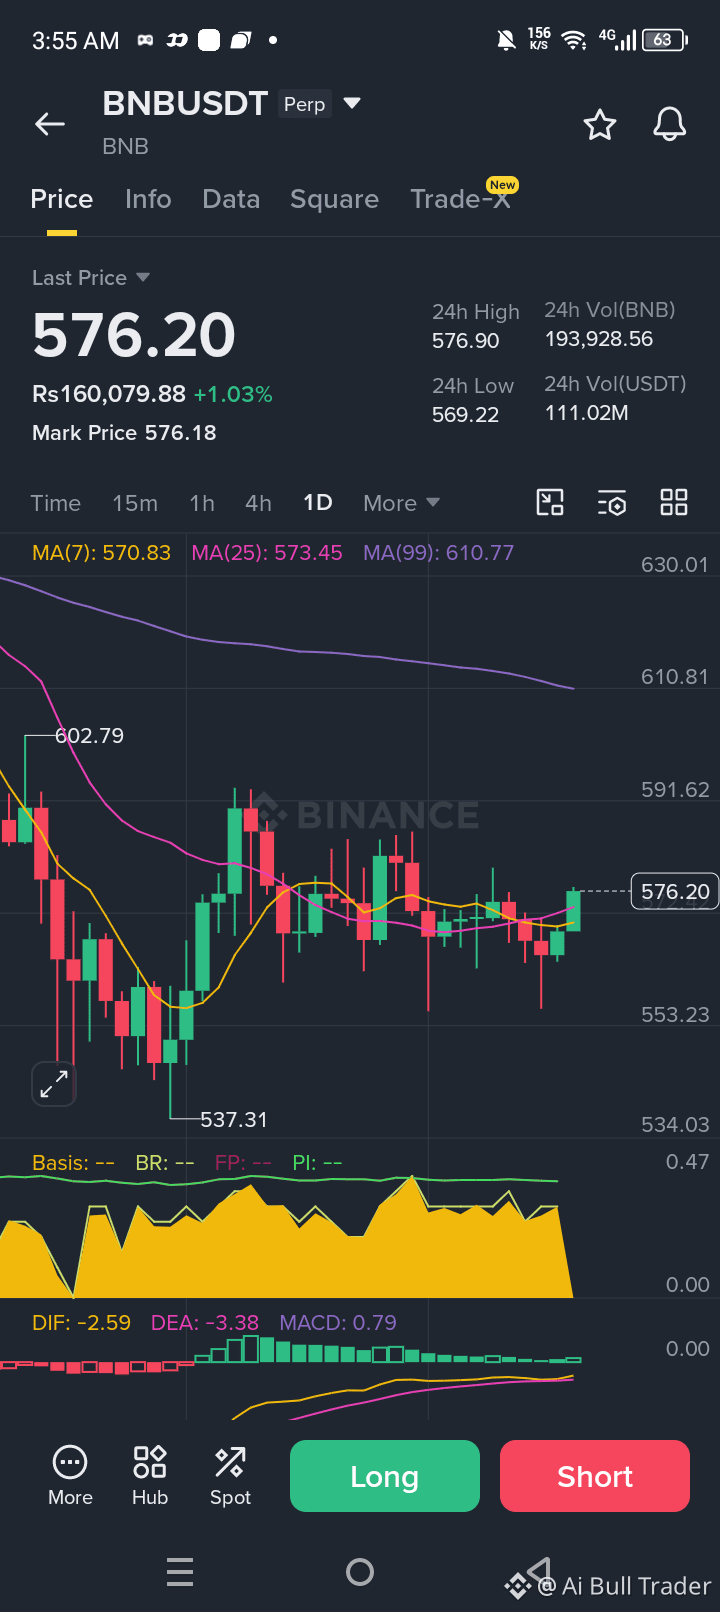The width and height of the screenshot is (720, 1612).
Task: Open the Square tab
Action: [334, 199]
